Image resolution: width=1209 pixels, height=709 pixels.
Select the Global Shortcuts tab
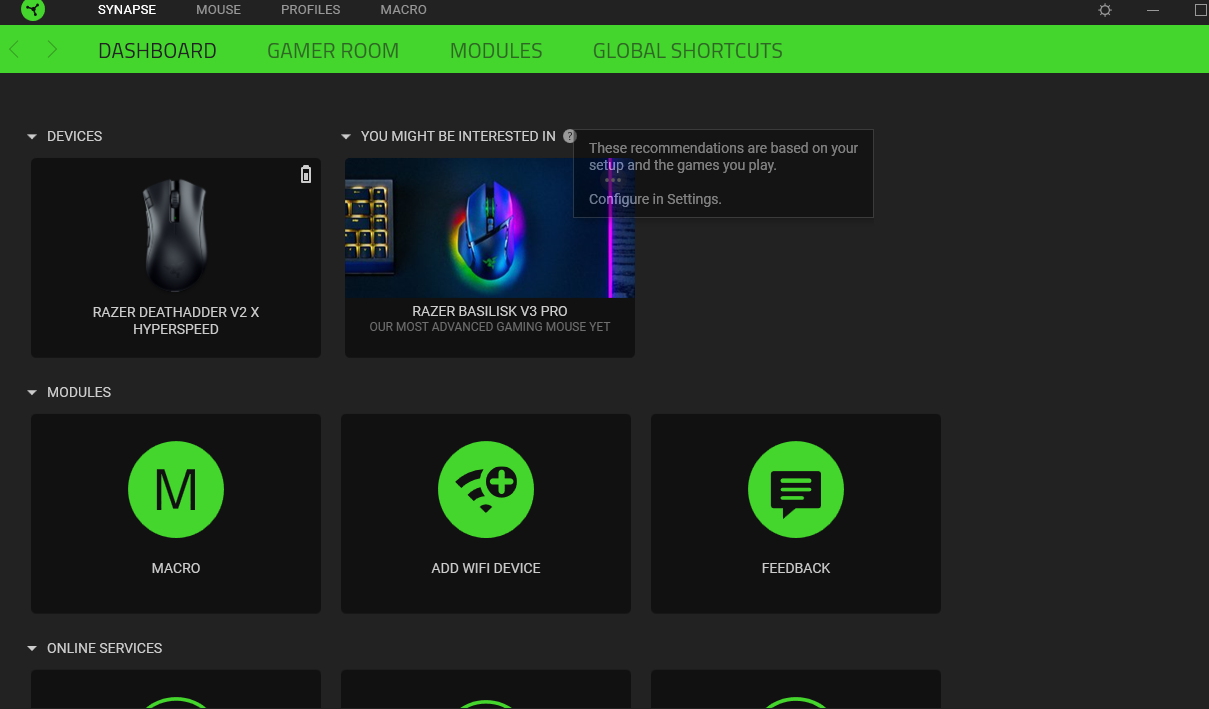688,51
